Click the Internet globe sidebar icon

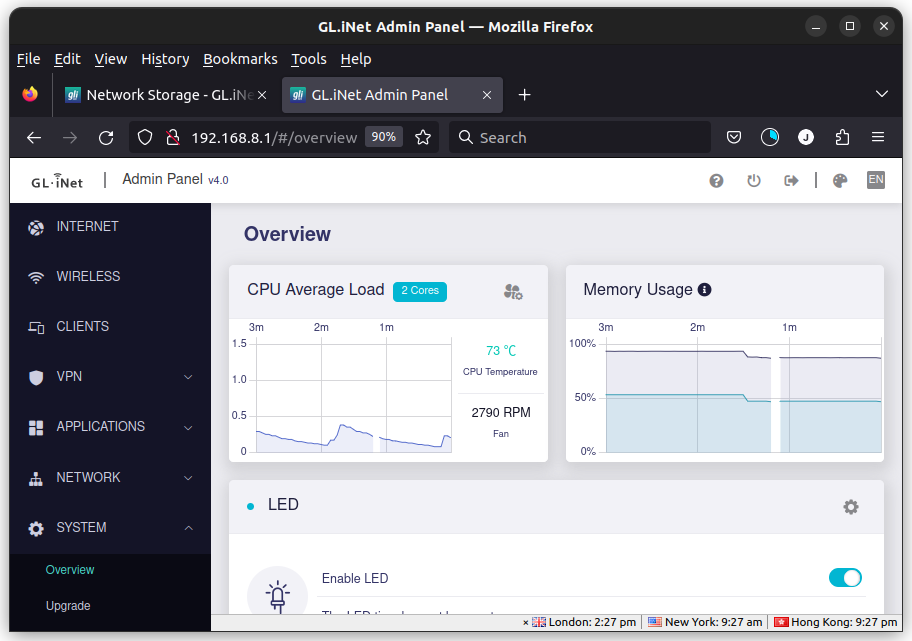click(x=36, y=228)
